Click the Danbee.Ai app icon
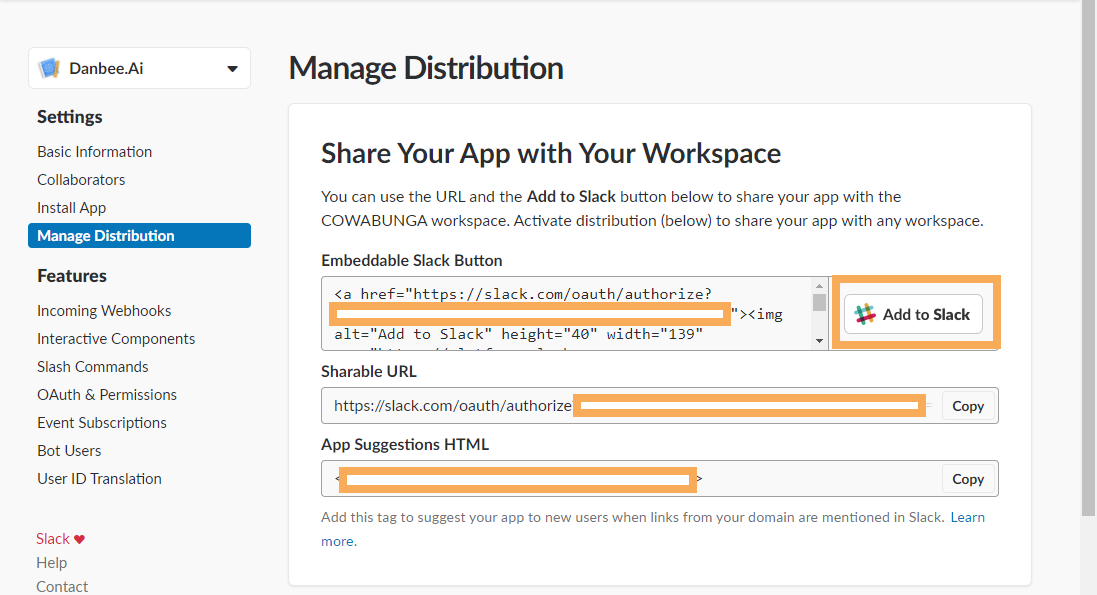 49,68
